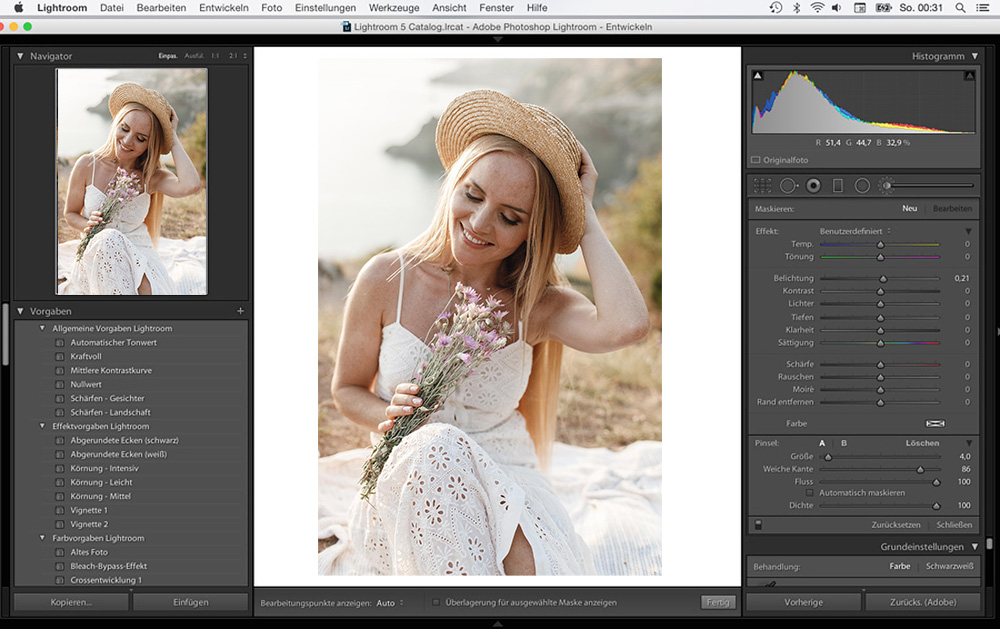
Task: Click the Bluetooth menu bar icon
Action: pos(796,8)
